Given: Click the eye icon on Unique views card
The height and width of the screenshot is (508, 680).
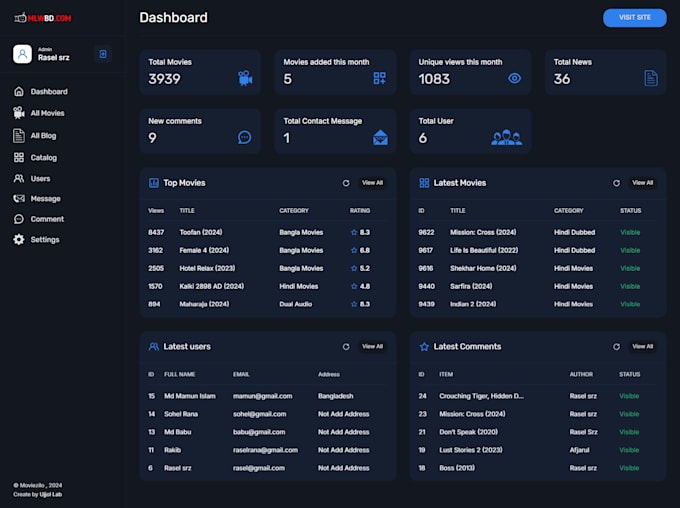Looking at the screenshot, I should point(514,78).
